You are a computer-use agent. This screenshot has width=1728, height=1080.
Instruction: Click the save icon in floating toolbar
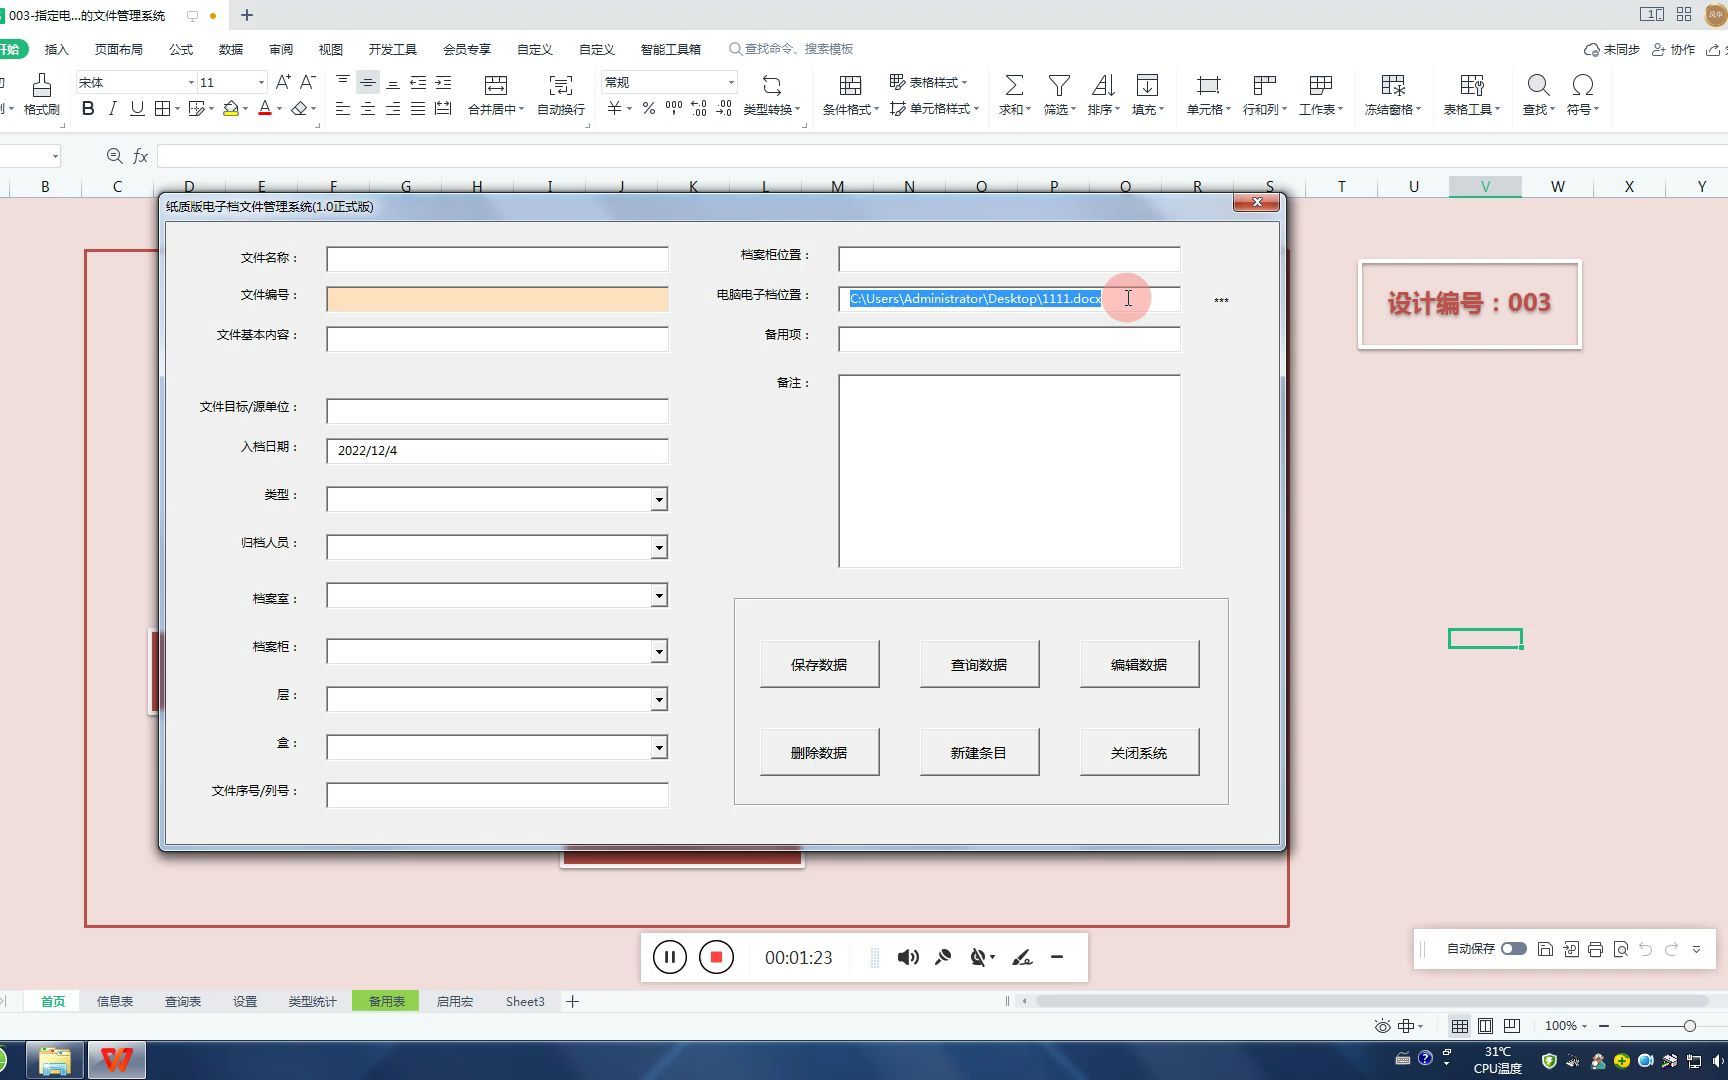pyautogui.click(x=1545, y=949)
